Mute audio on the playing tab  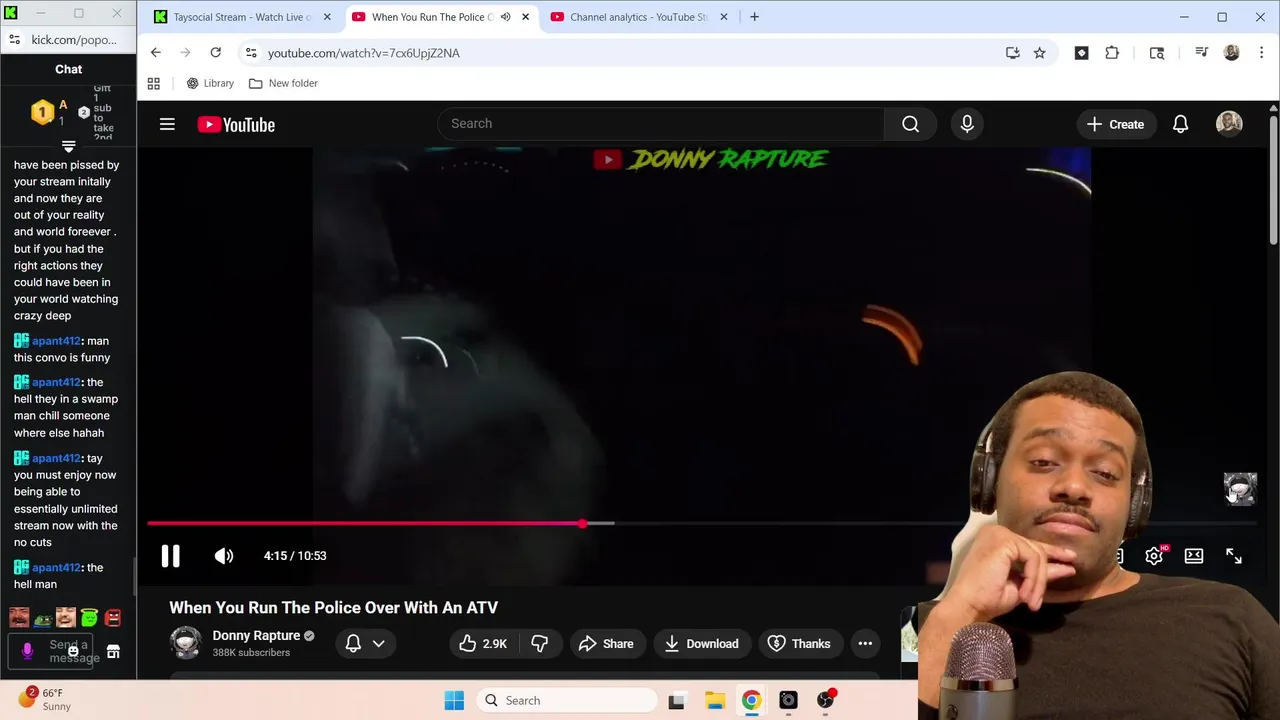505,17
